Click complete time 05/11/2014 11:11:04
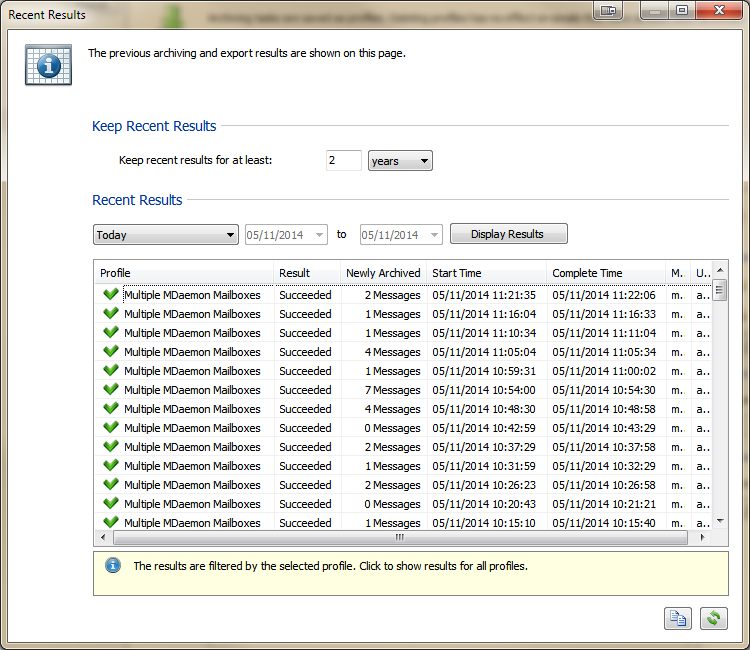Screen dimensions: 750x650 coord(604,333)
